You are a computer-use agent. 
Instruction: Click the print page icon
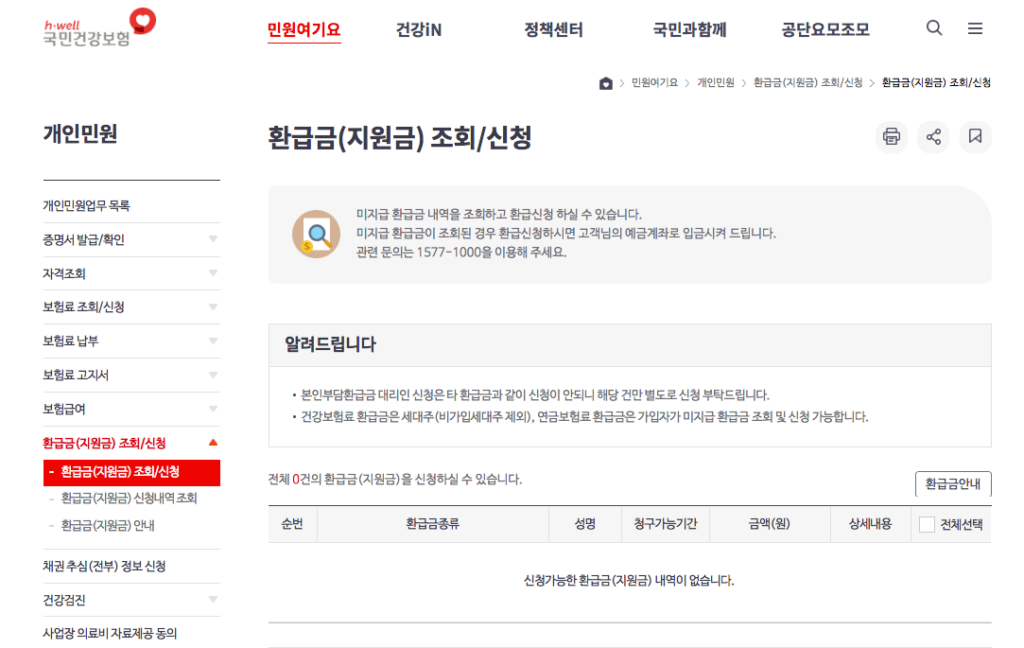pyautogui.click(x=891, y=137)
